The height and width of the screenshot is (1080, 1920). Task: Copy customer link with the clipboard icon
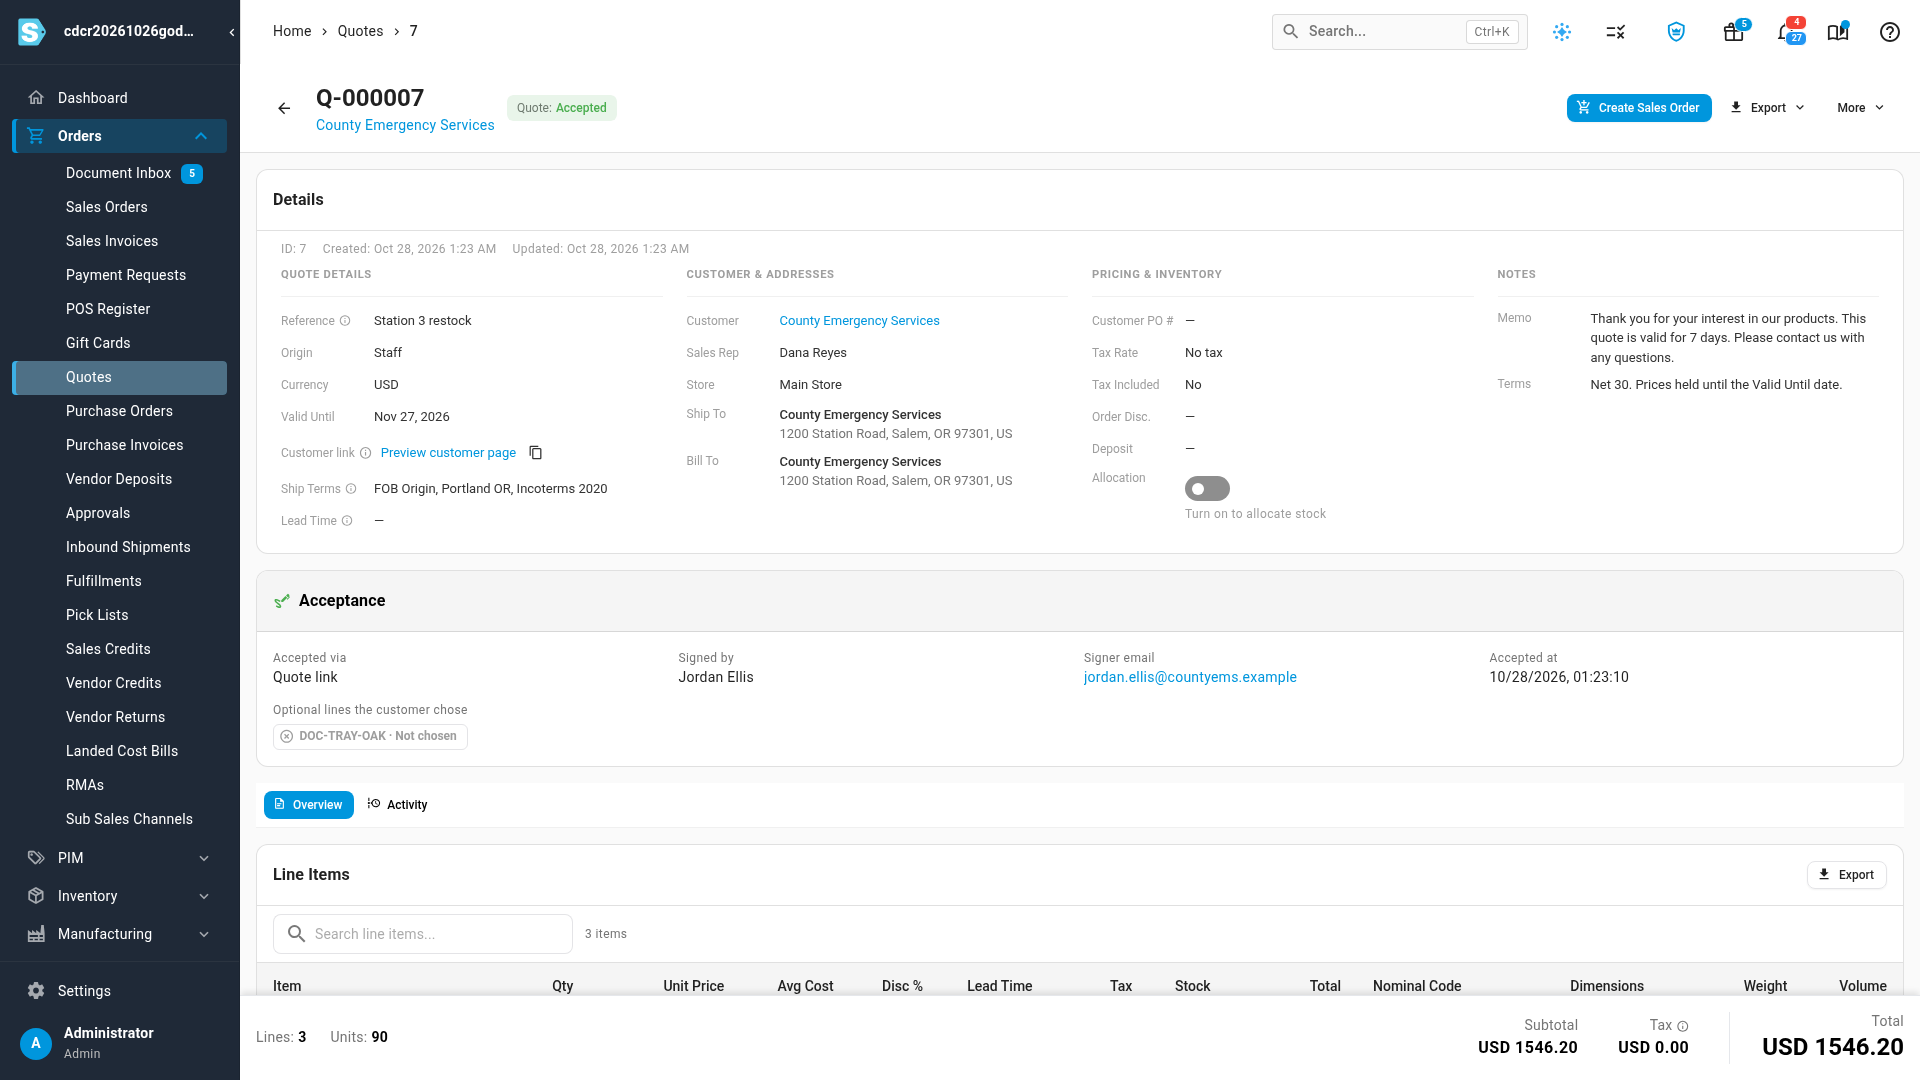536,453
